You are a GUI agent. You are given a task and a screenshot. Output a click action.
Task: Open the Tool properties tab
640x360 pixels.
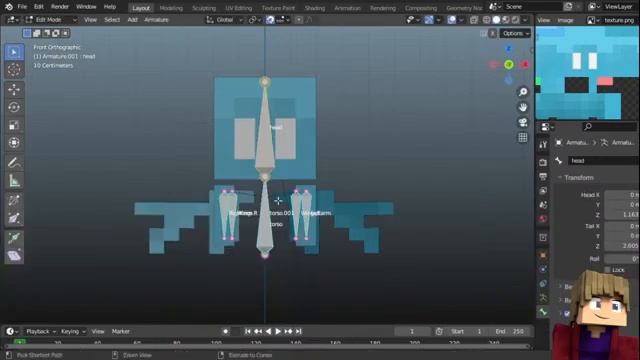tap(543, 144)
